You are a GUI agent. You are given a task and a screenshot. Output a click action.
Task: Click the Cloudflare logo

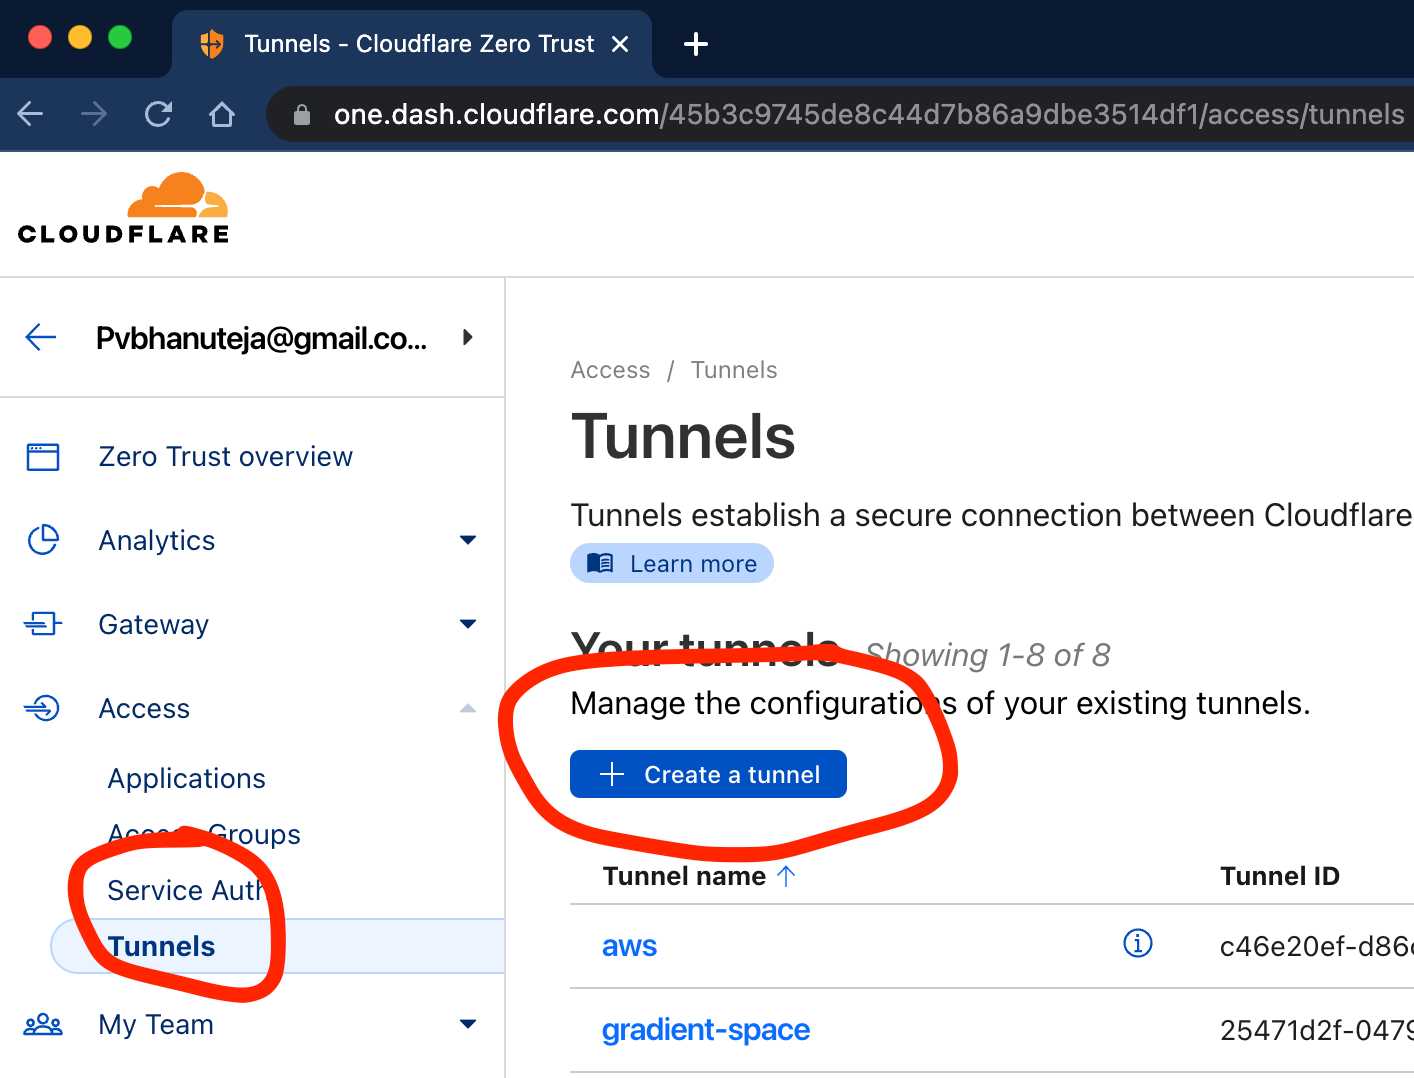[x=124, y=209]
